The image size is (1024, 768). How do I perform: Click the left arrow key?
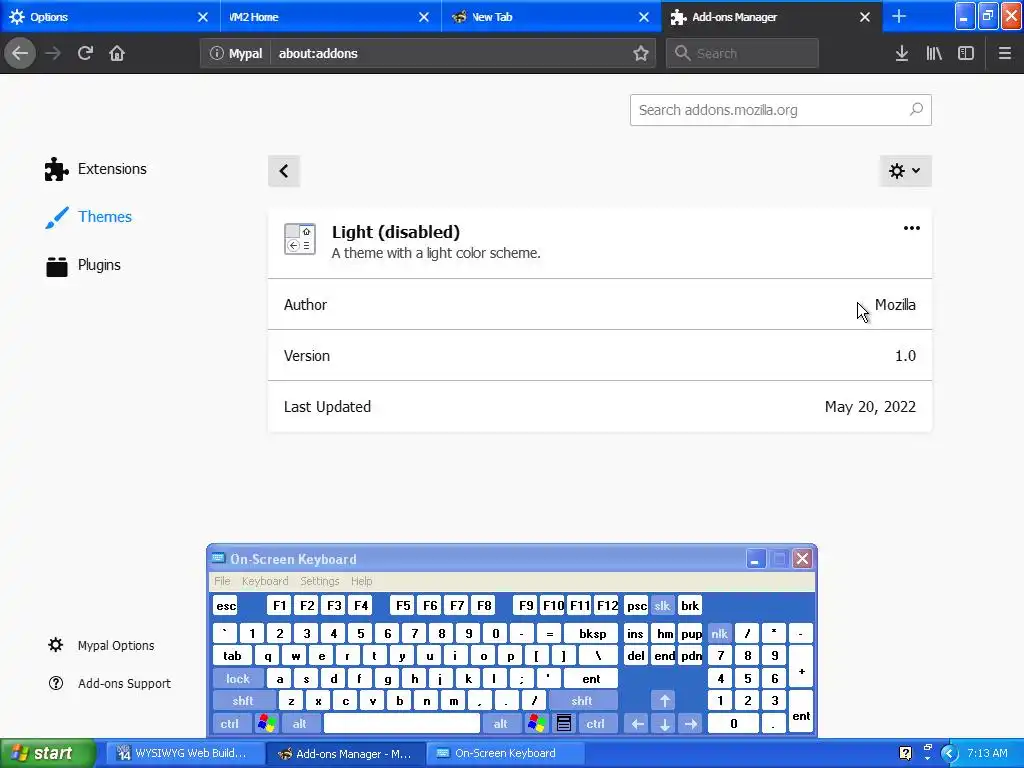(x=637, y=724)
